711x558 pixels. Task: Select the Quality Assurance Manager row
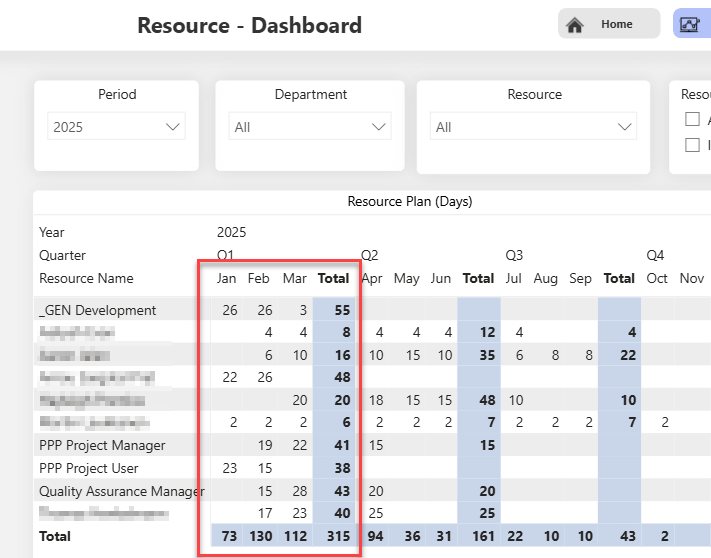pos(122,491)
